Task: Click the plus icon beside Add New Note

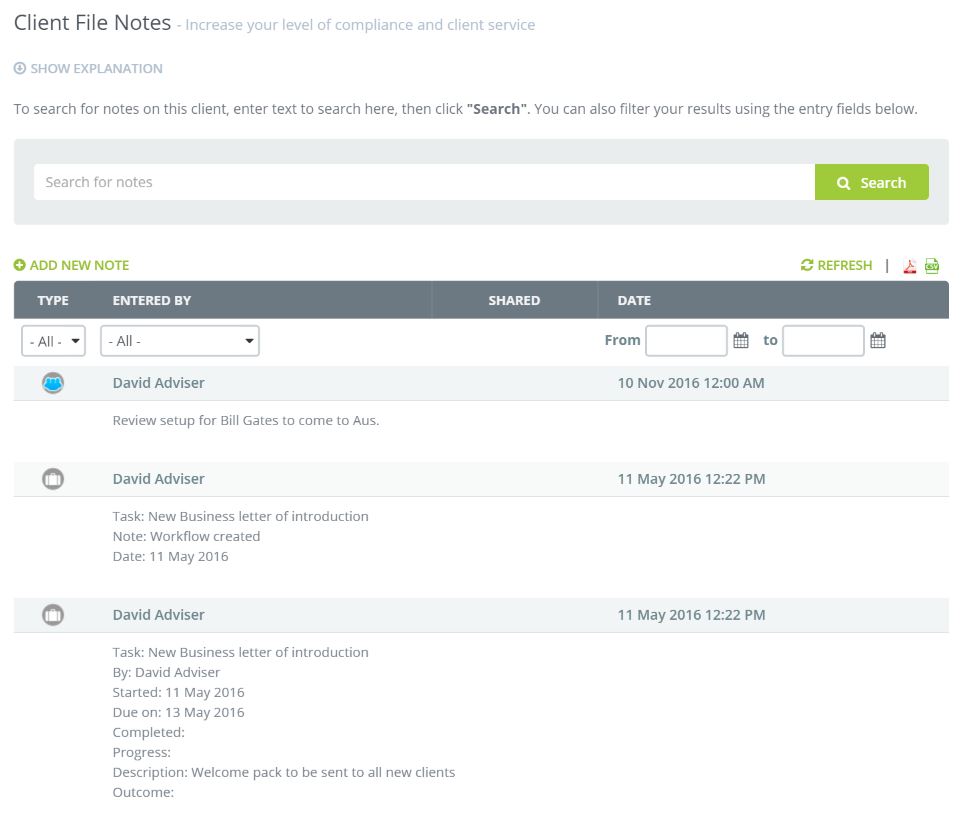Action: coord(19,266)
